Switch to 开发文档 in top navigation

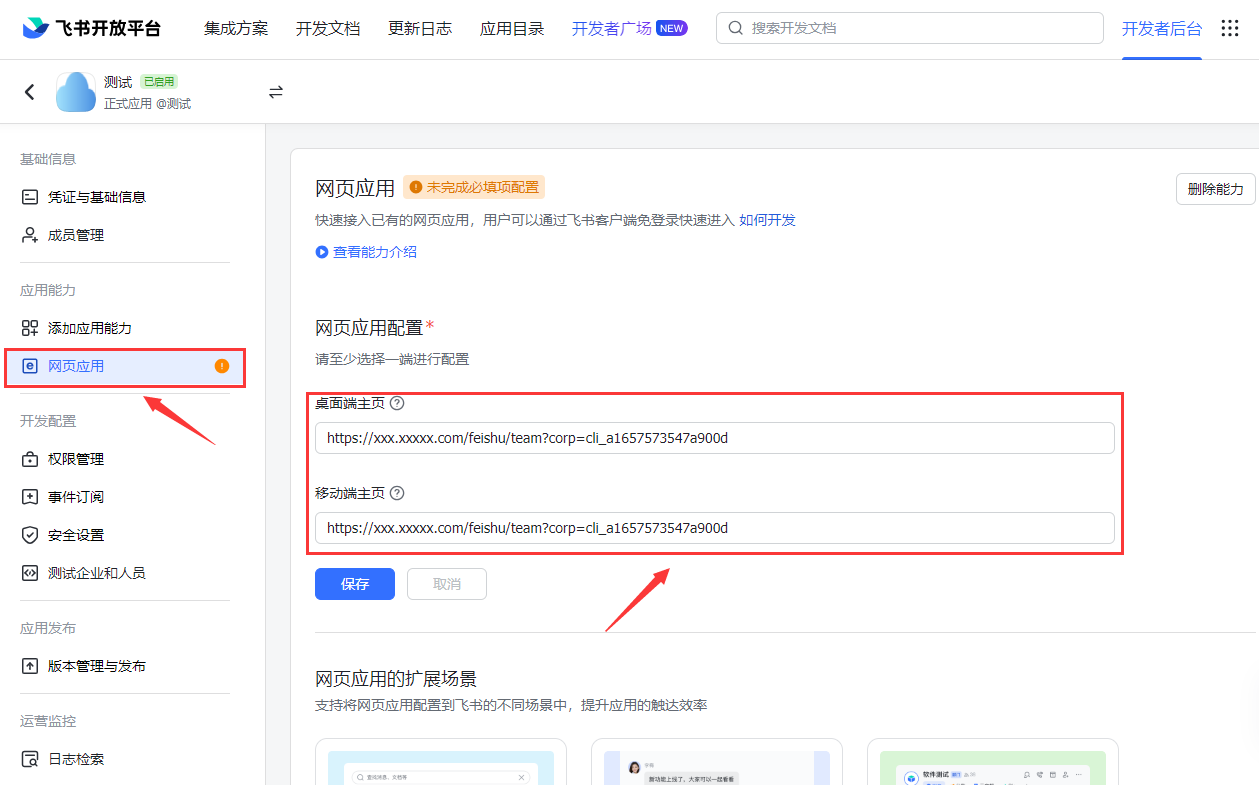[328, 28]
